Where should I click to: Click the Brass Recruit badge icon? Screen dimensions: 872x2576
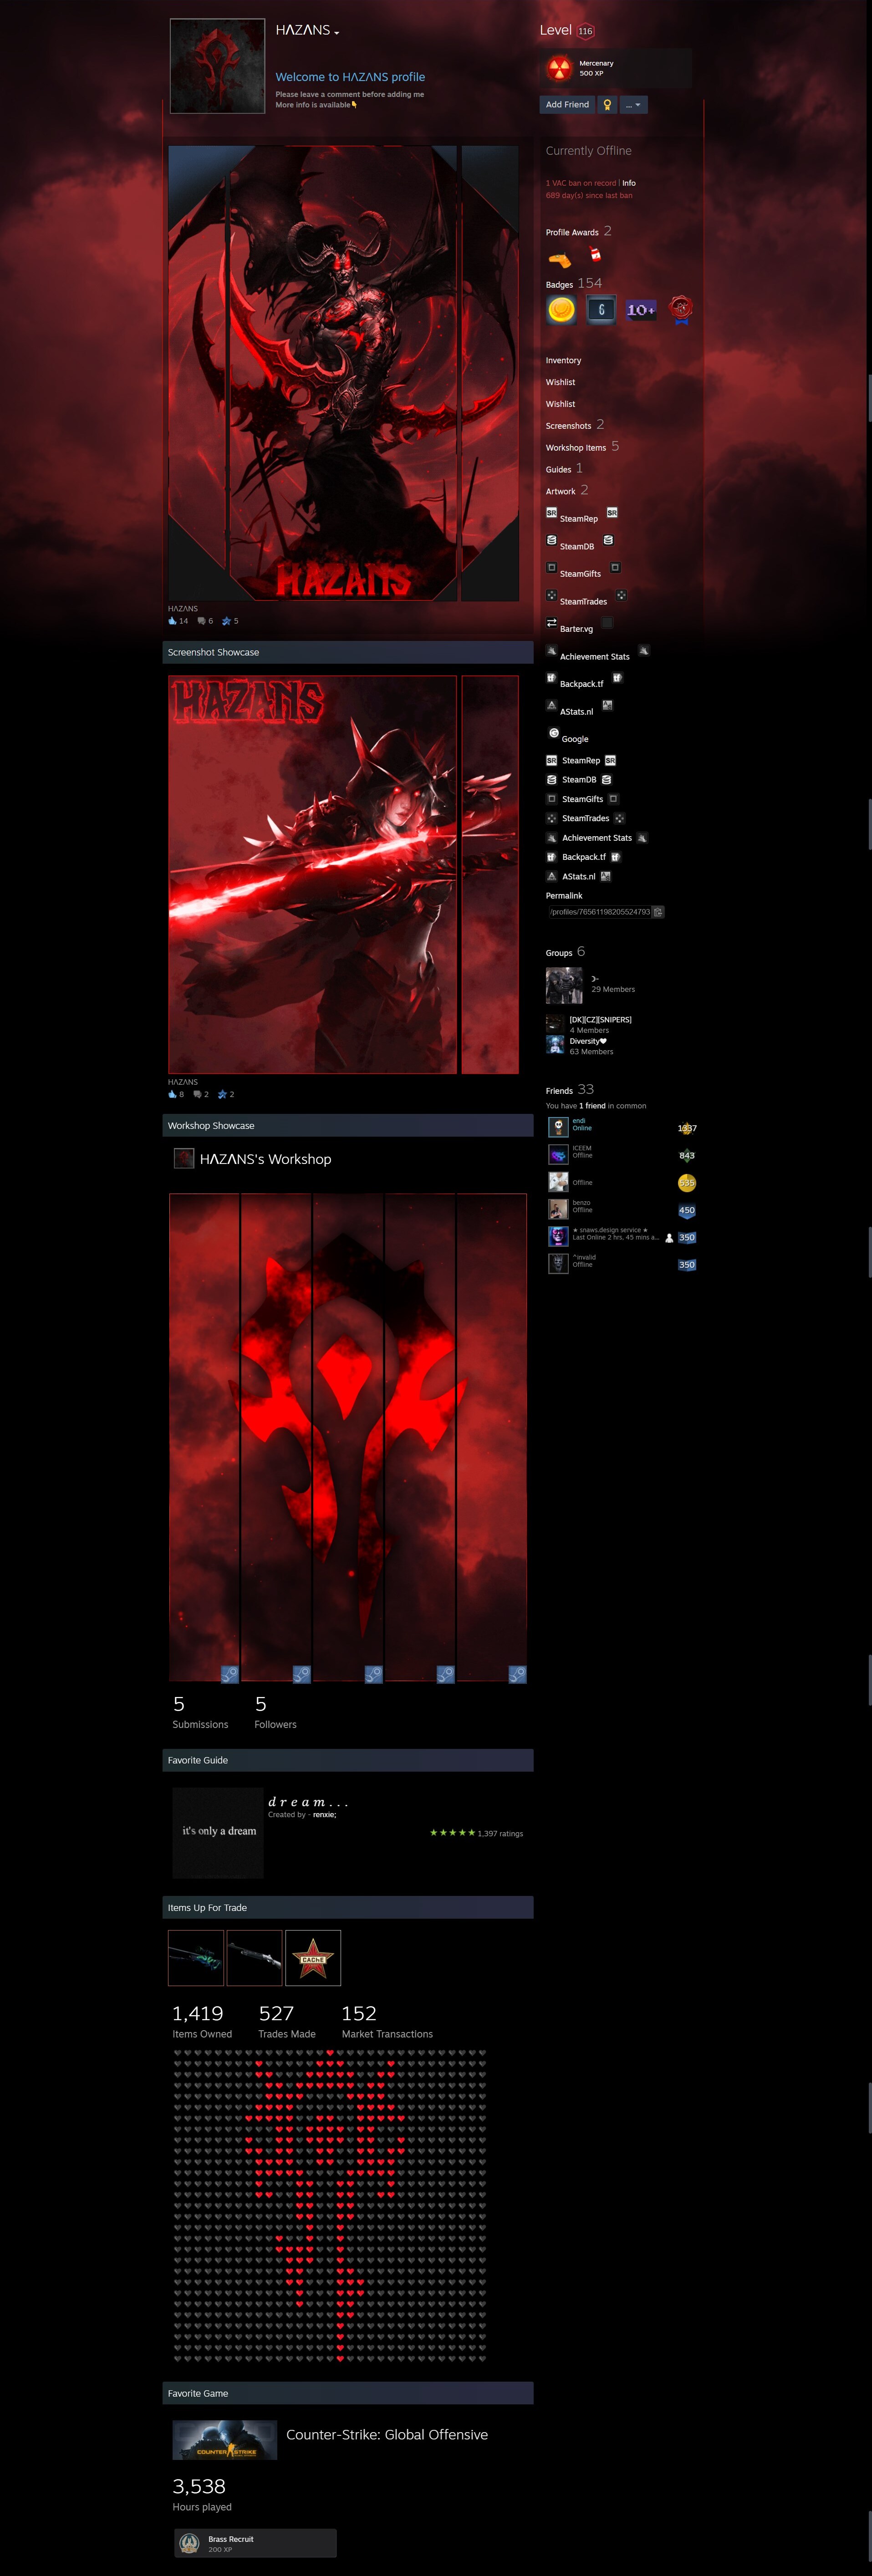189,2543
